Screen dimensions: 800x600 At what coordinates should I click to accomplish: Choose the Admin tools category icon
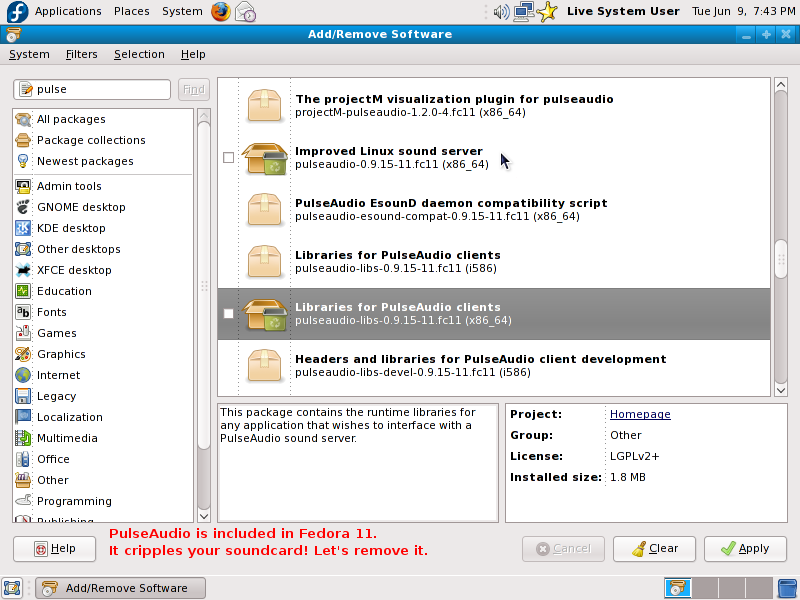(x=23, y=186)
